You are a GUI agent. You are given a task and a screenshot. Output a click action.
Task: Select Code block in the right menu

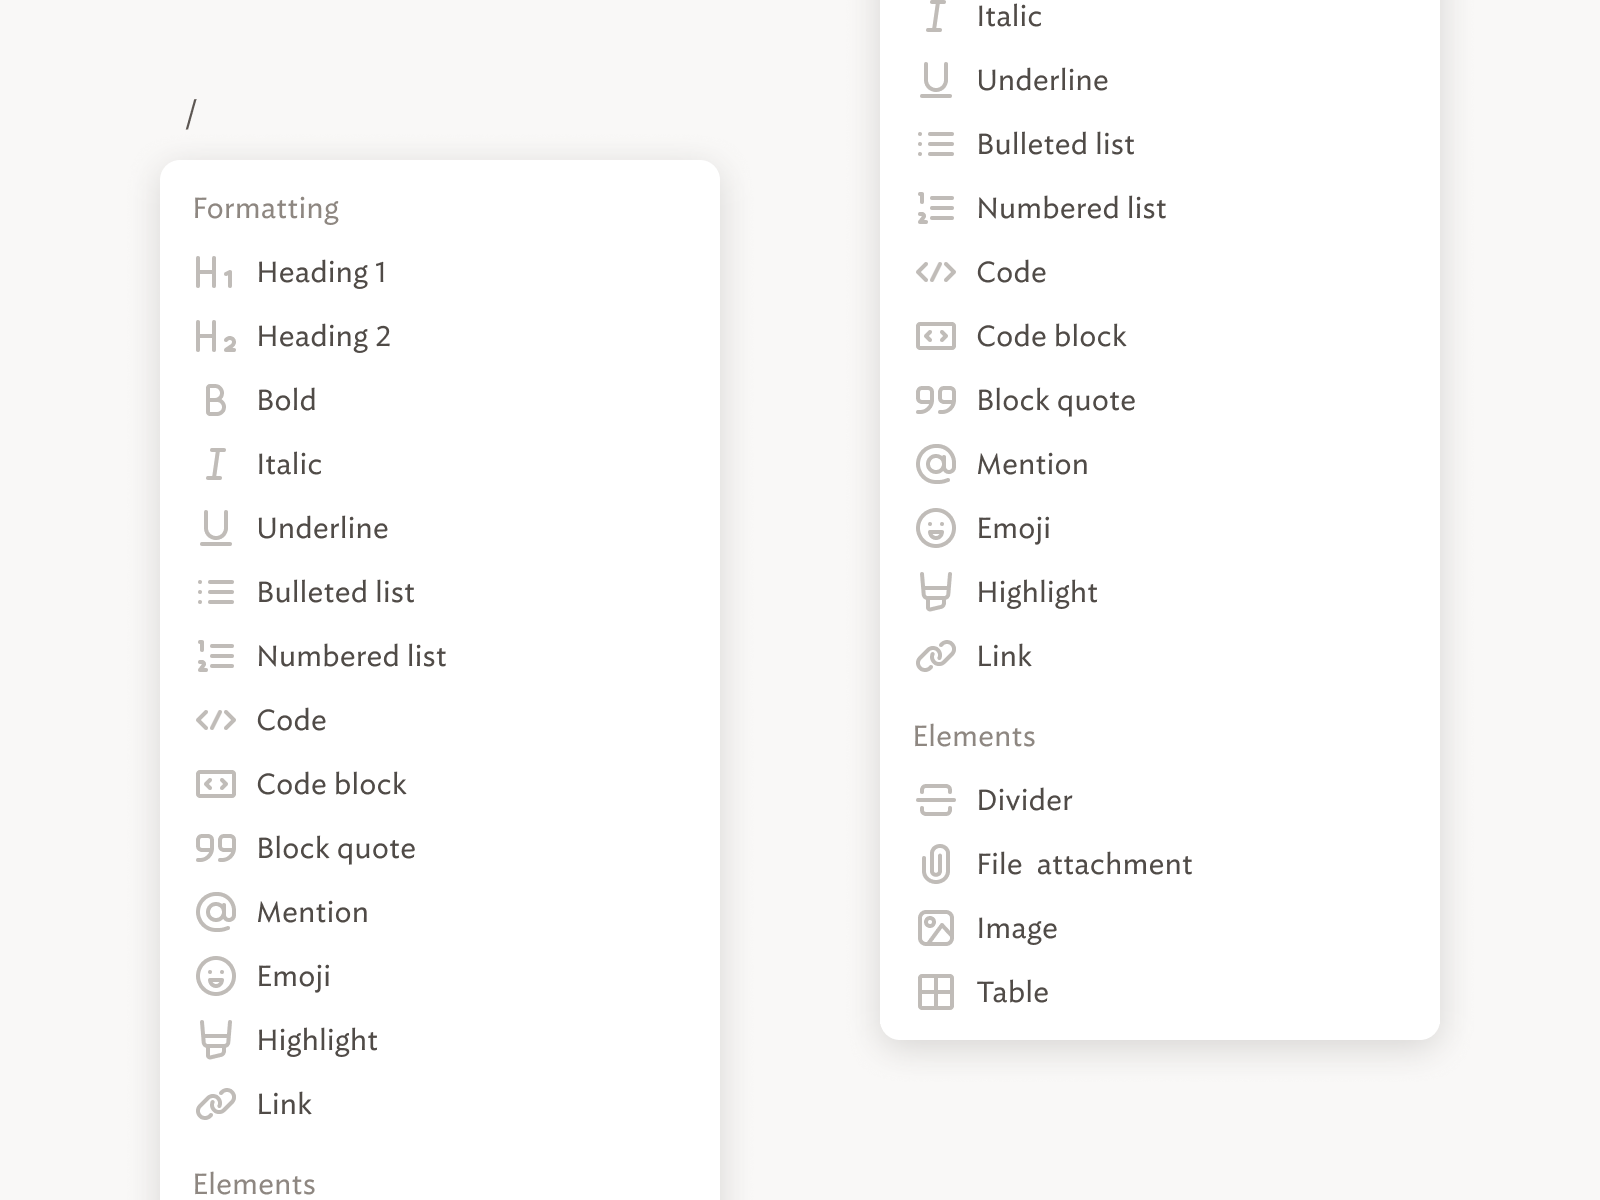[x=1051, y=337]
